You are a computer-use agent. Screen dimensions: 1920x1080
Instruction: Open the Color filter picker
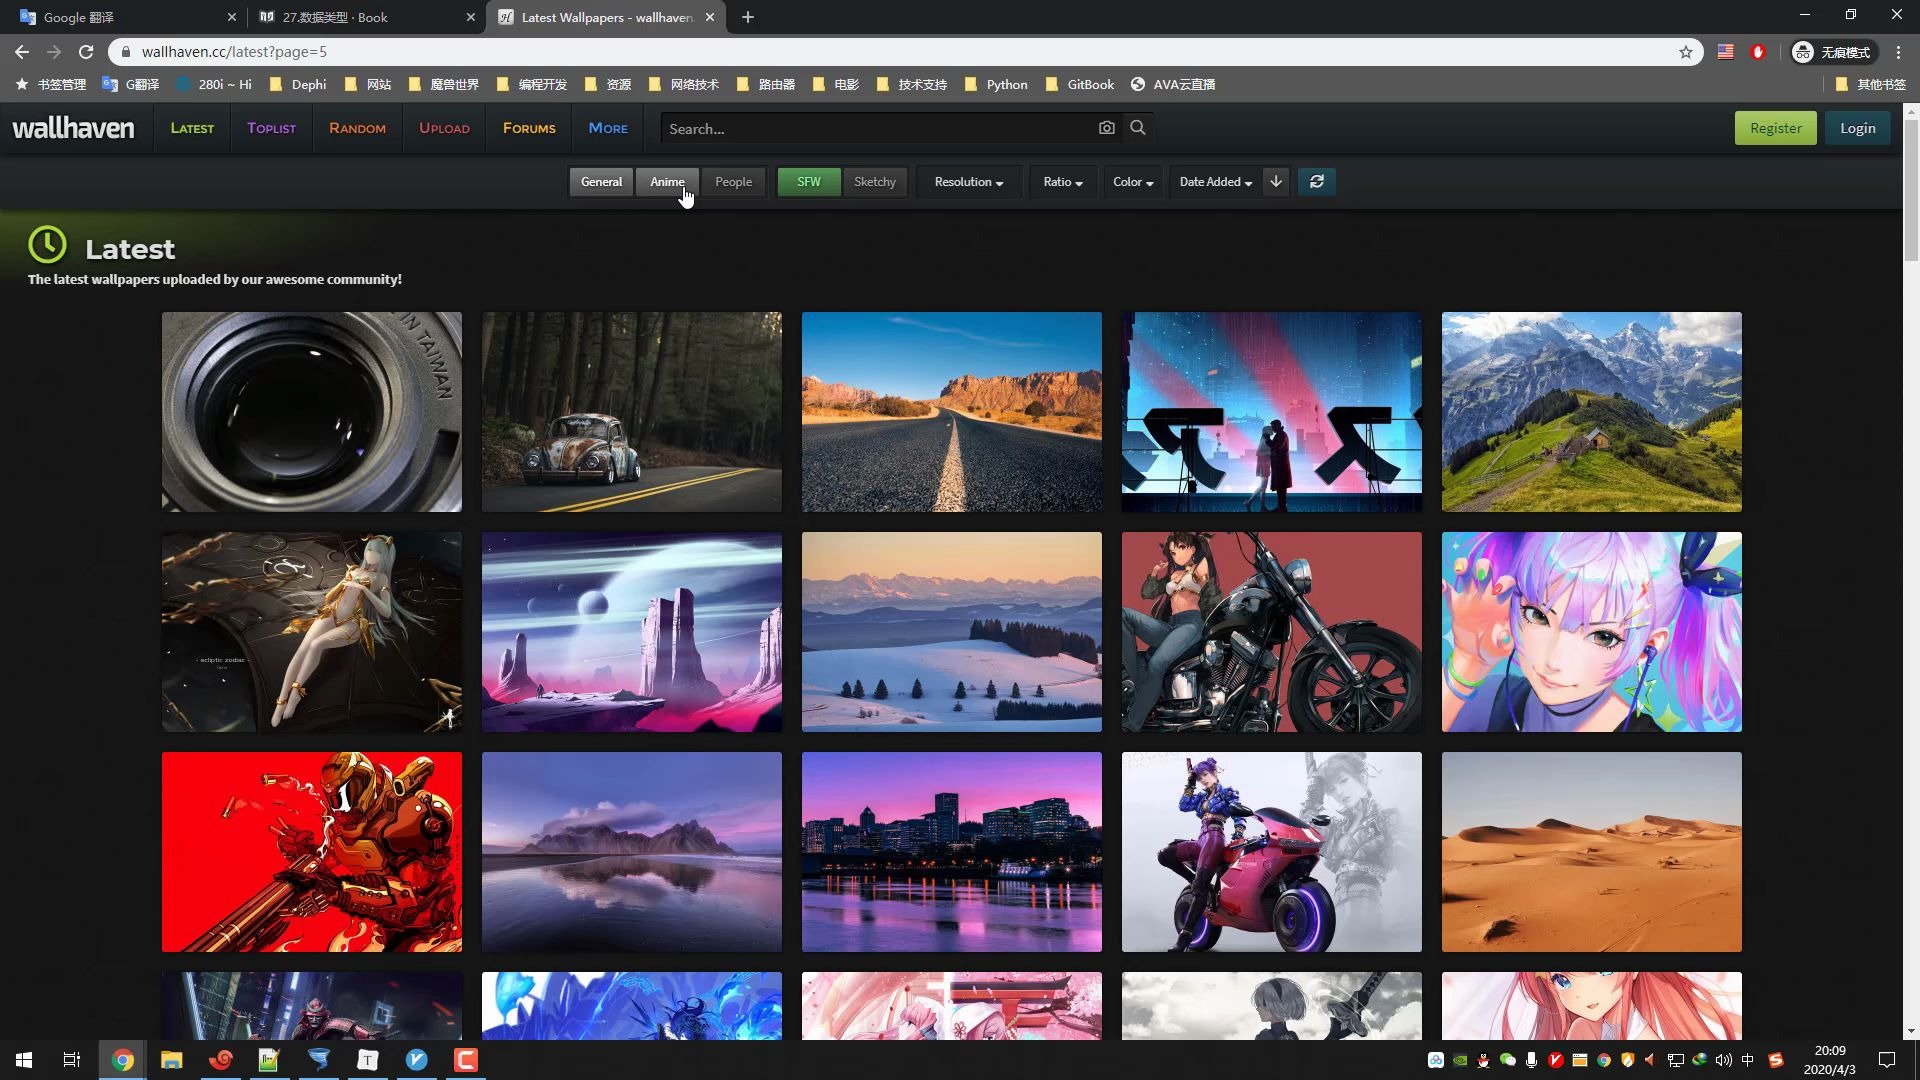[1133, 182]
